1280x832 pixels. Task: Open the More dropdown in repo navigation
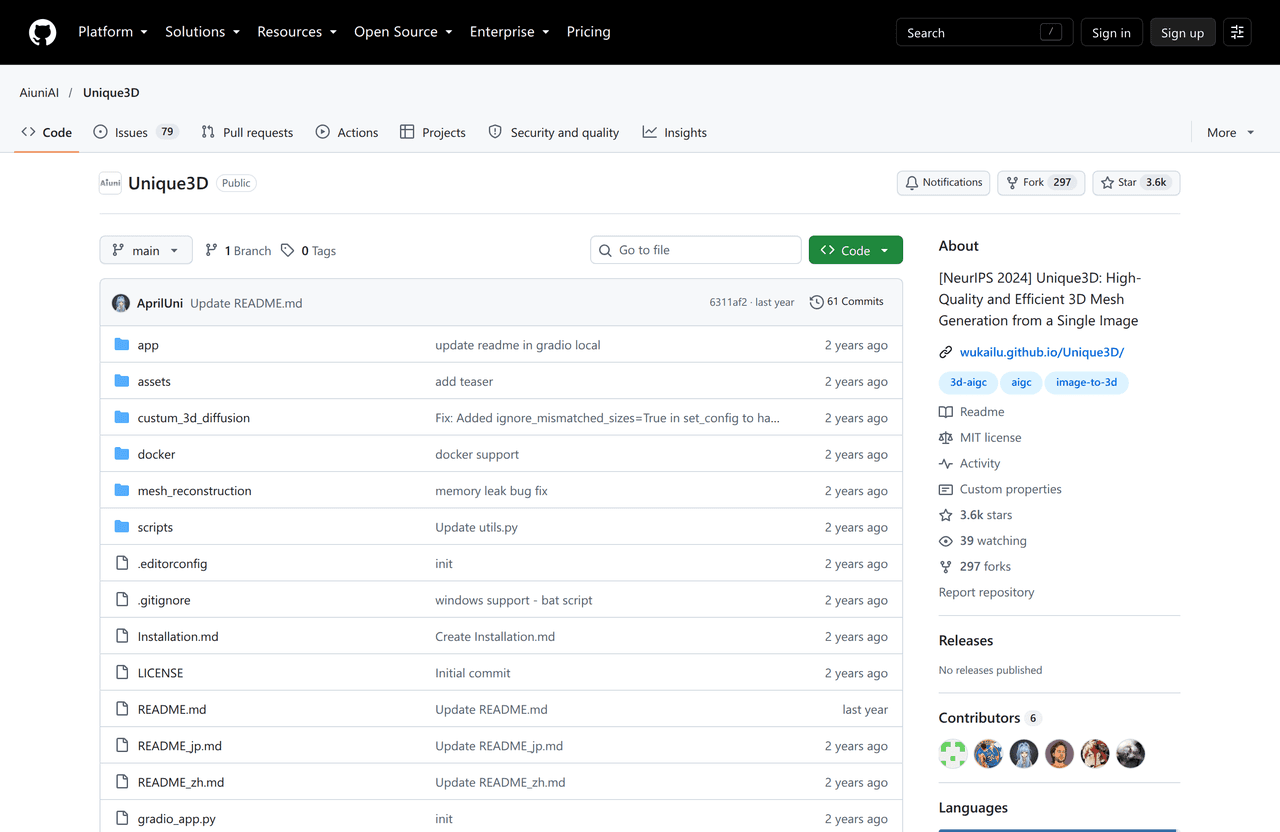click(1230, 132)
